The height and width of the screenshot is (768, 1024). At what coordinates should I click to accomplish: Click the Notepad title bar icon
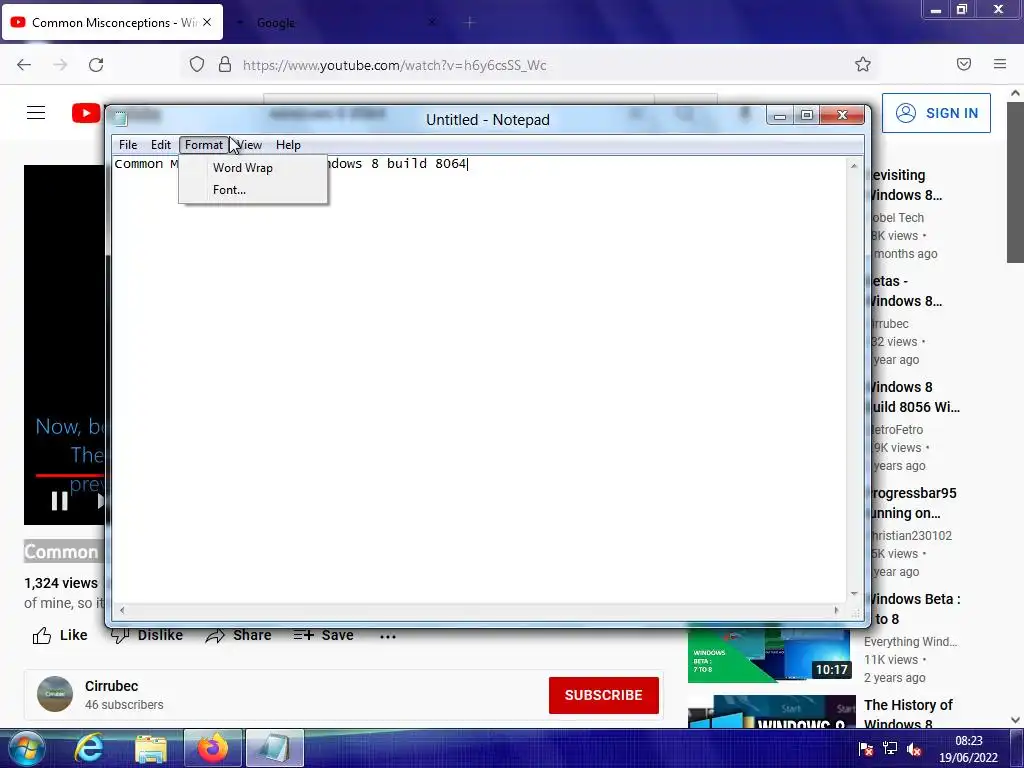tap(120, 118)
